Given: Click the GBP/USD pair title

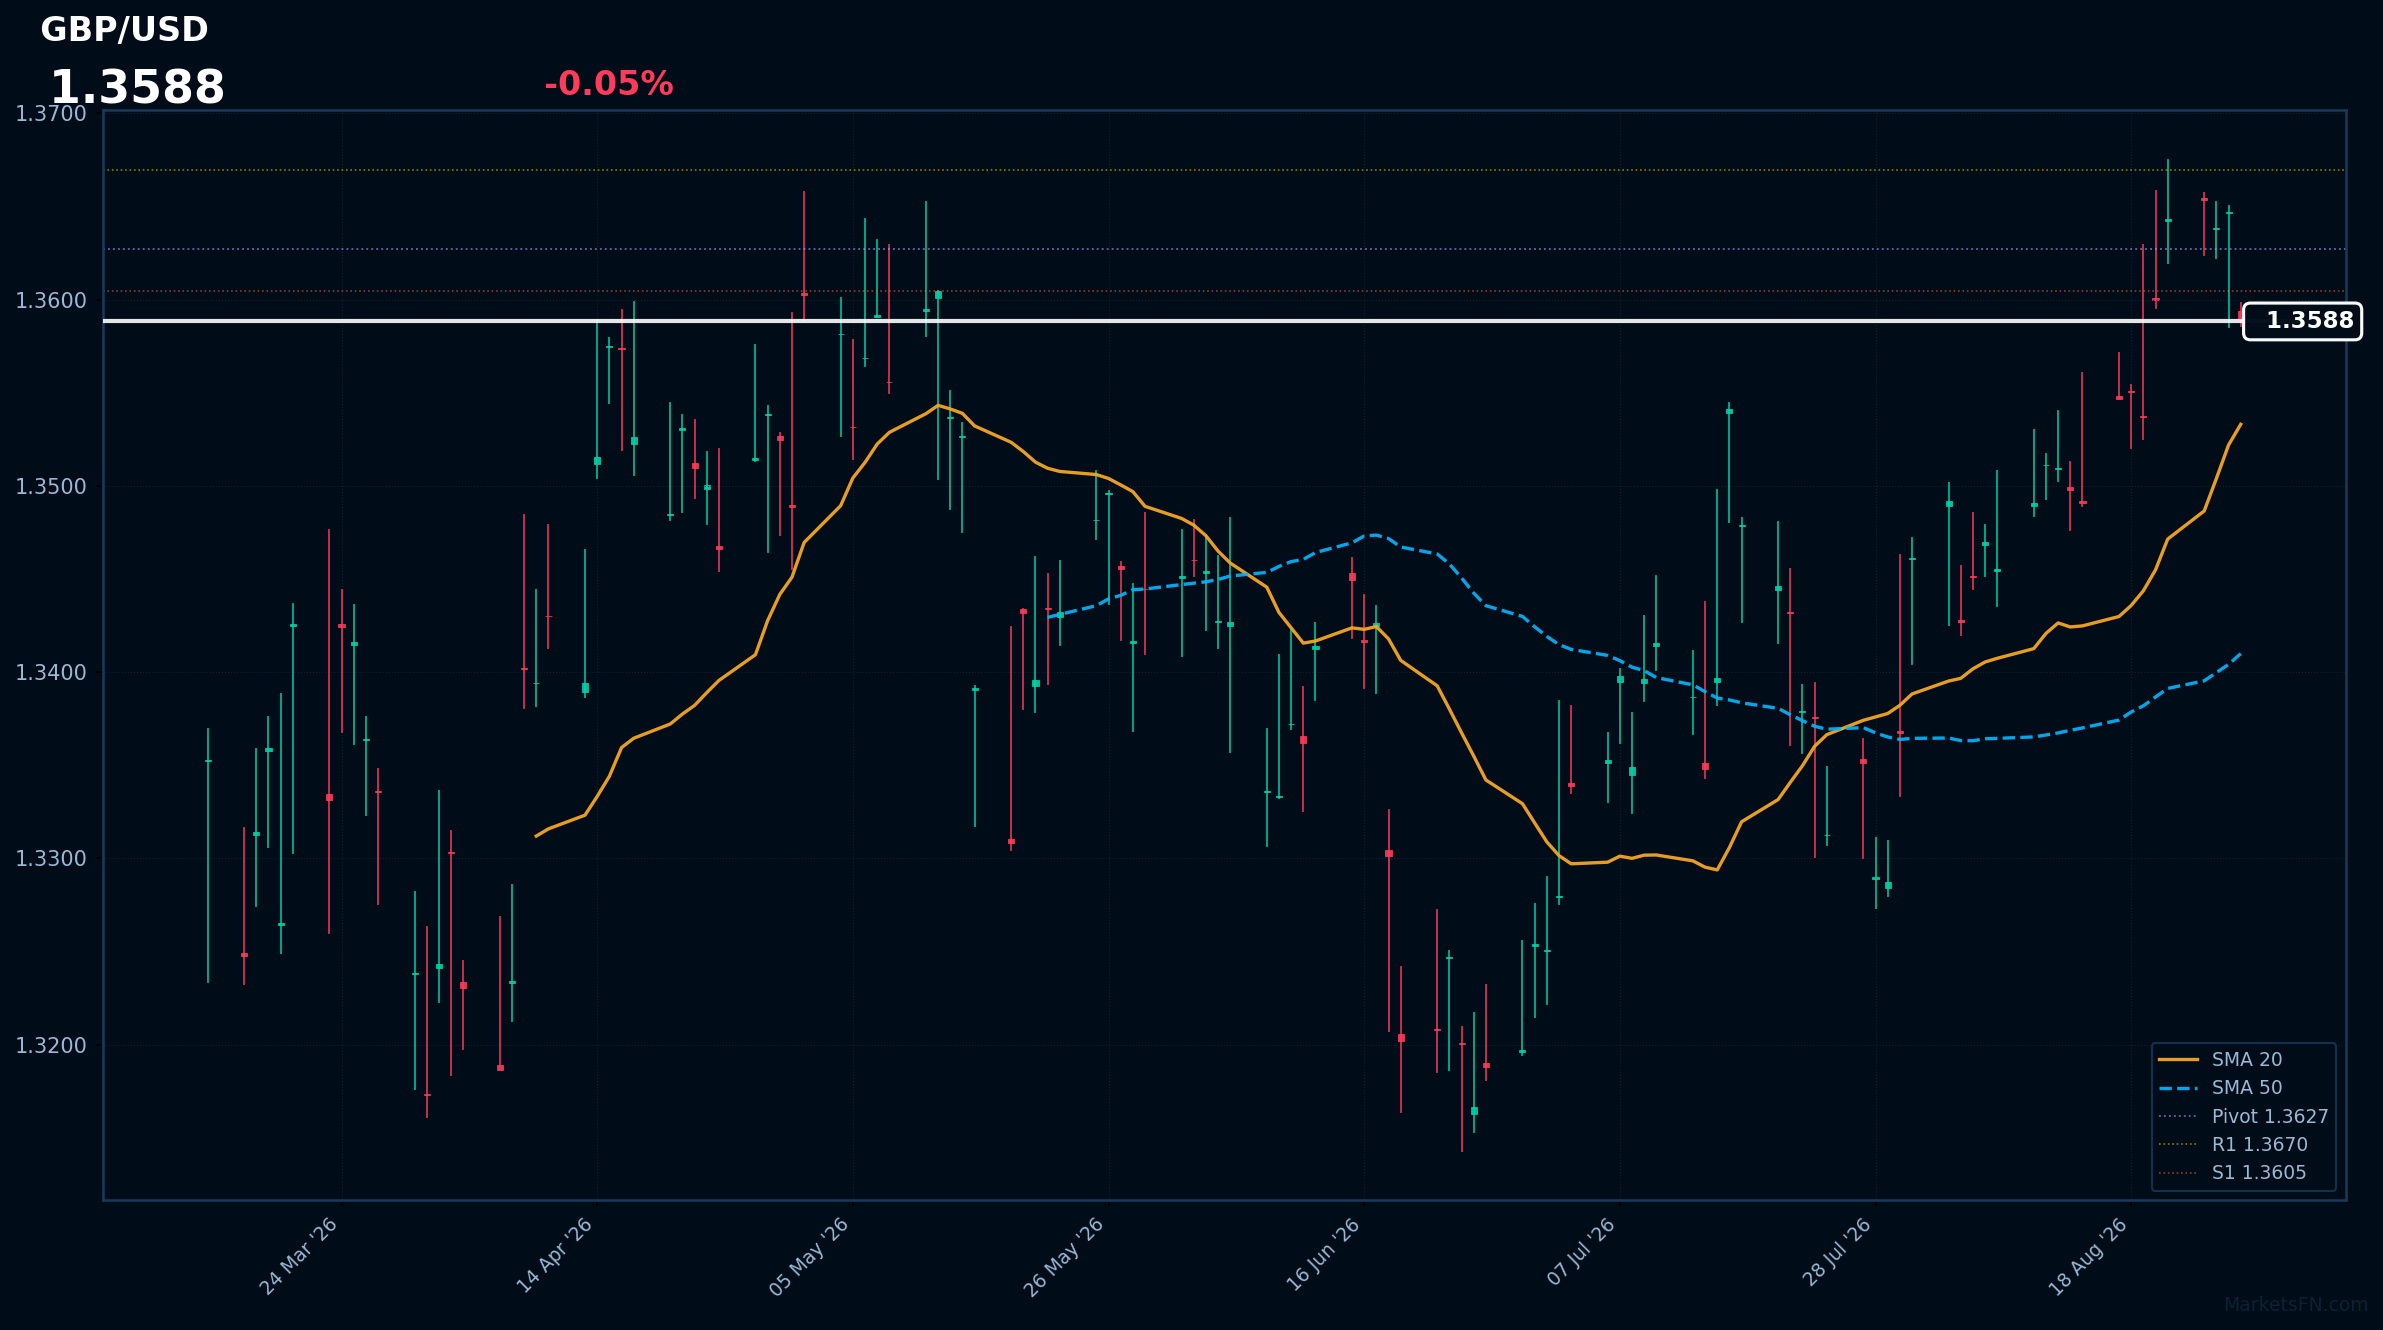Looking at the screenshot, I should click(x=124, y=30).
